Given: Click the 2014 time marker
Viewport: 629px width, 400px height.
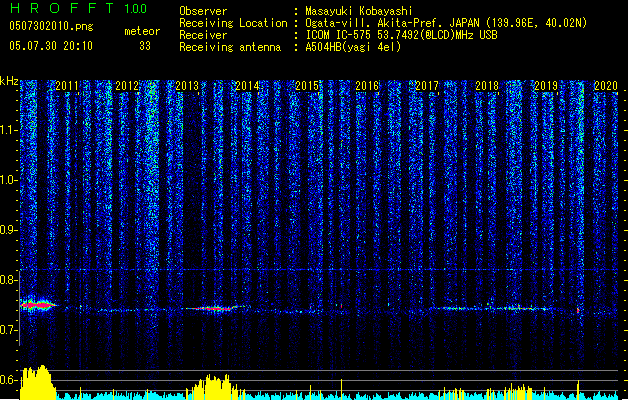Looking at the screenshot, I should click(x=247, y=86).
